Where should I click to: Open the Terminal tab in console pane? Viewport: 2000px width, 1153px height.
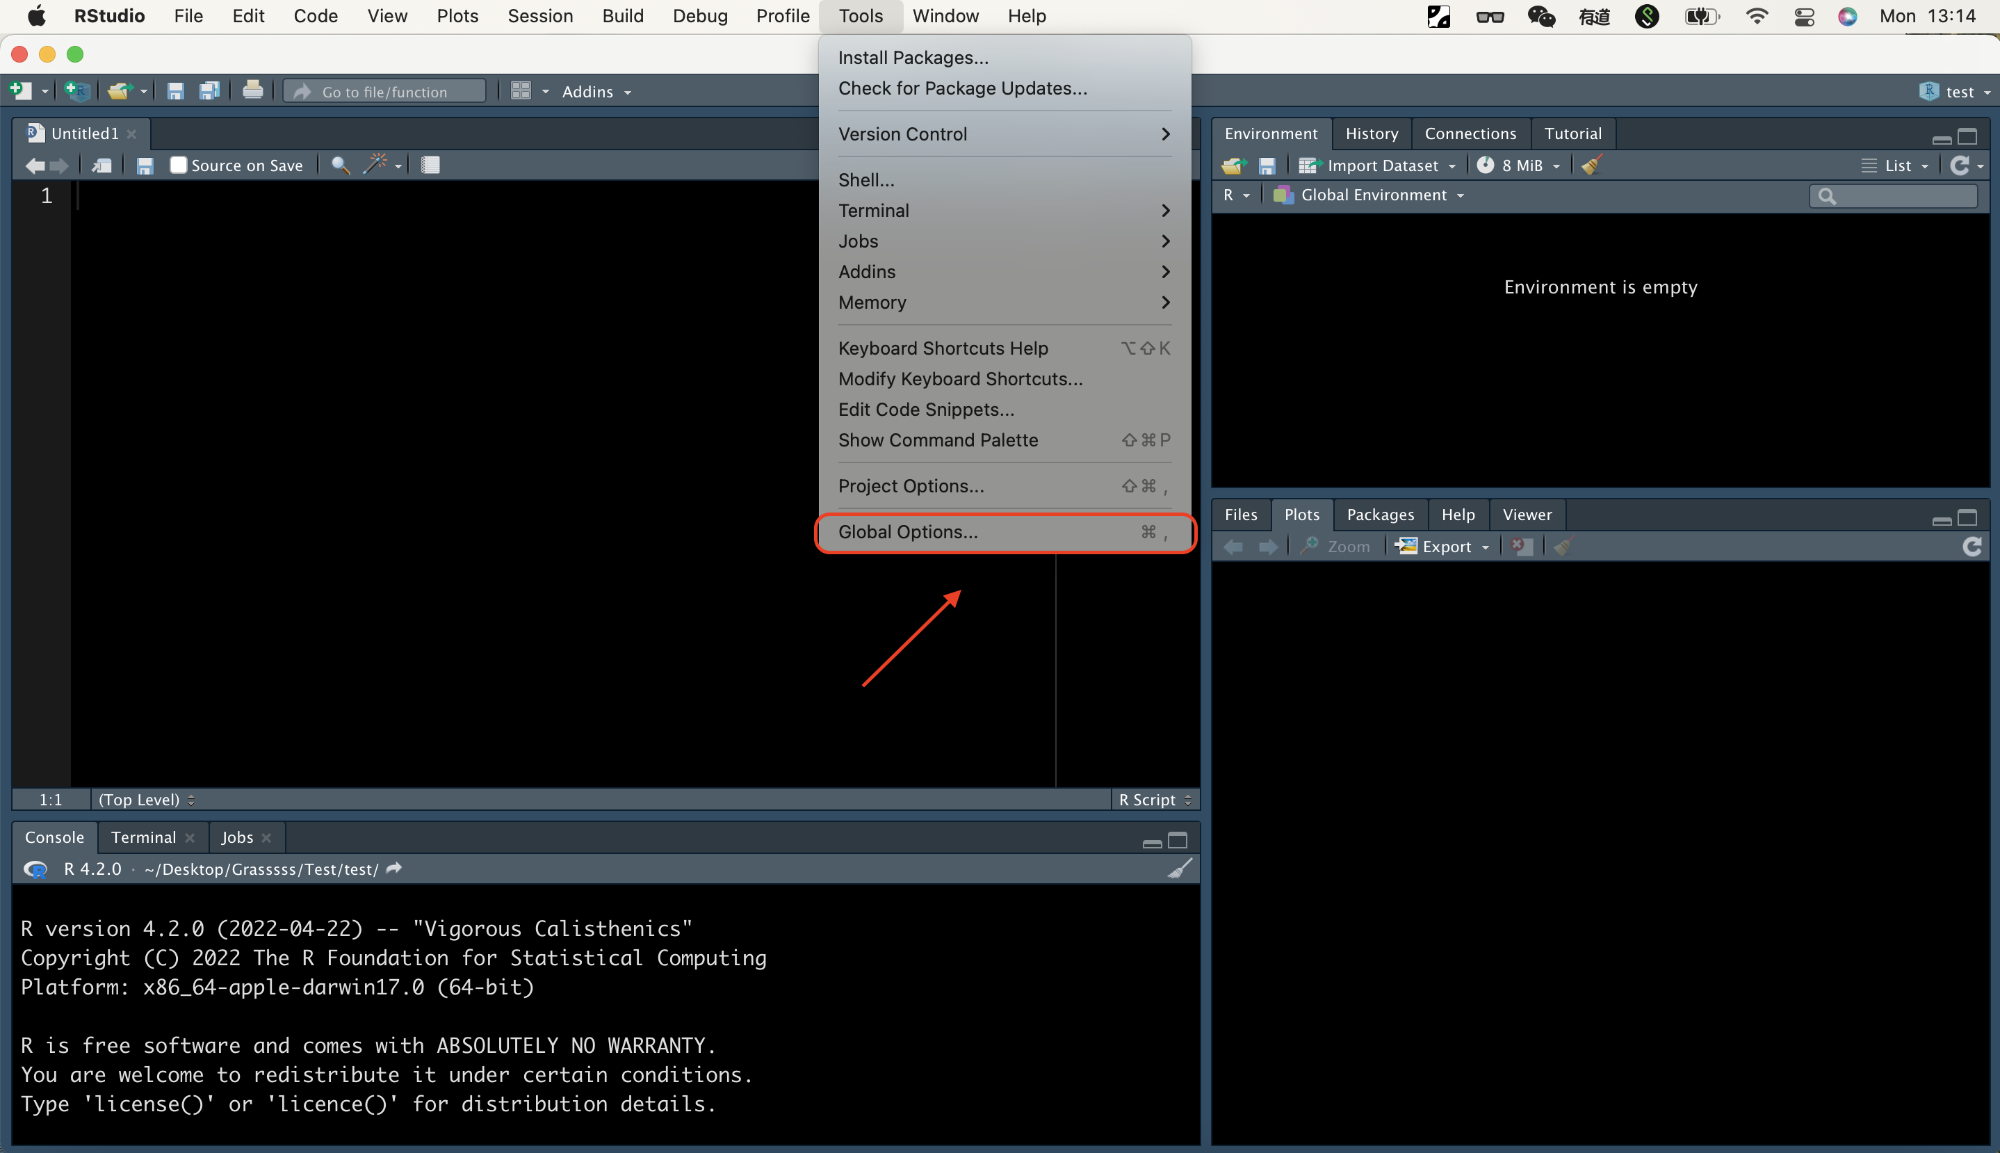[143, 837]
